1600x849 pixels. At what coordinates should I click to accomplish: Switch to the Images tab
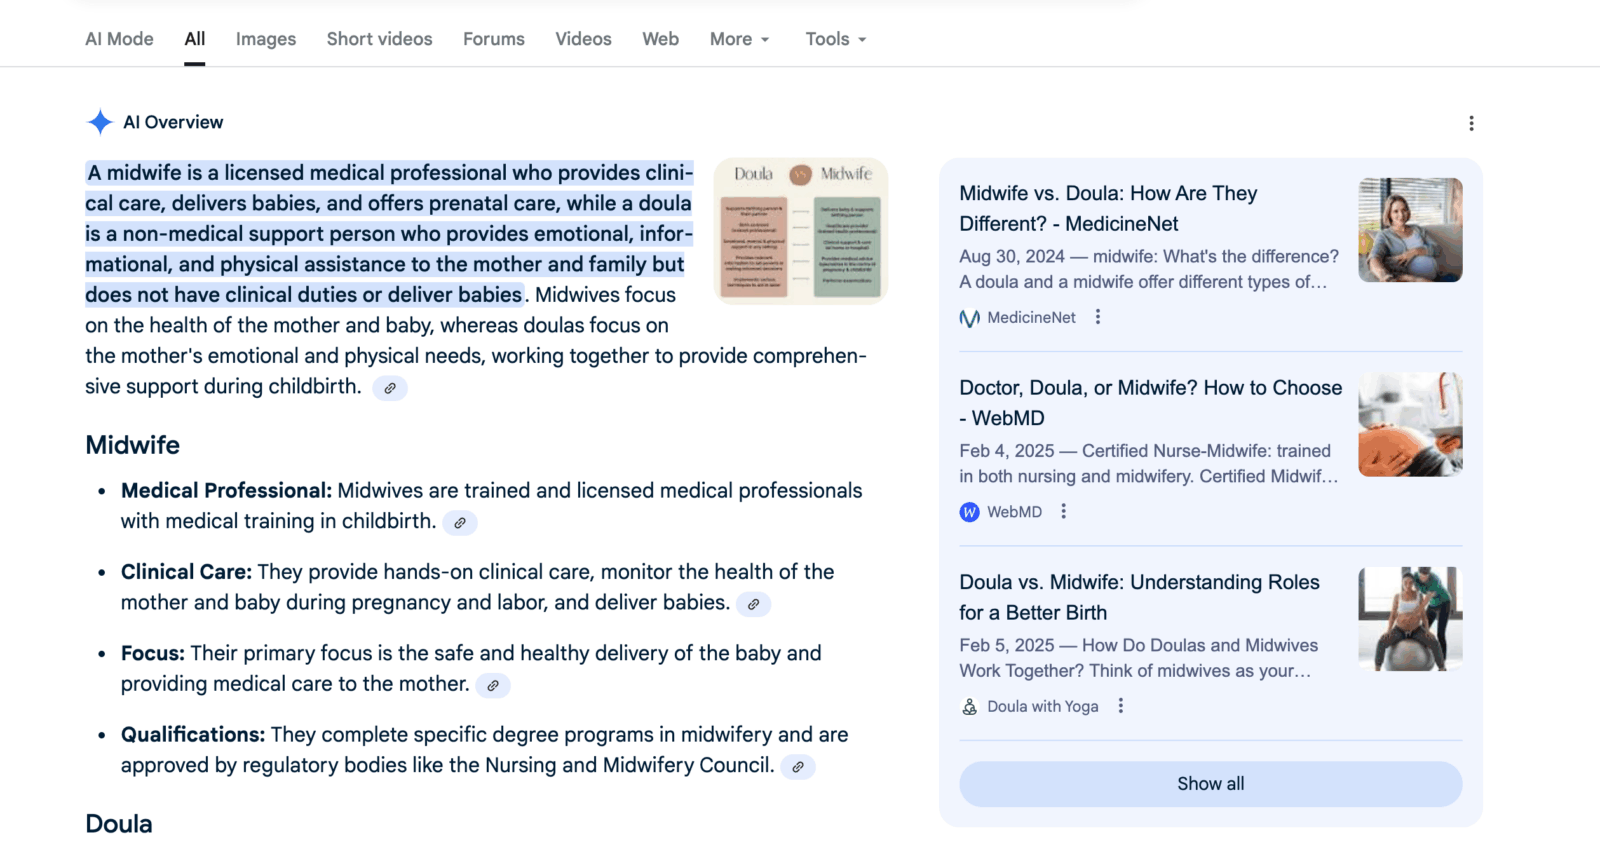point(266,39)
